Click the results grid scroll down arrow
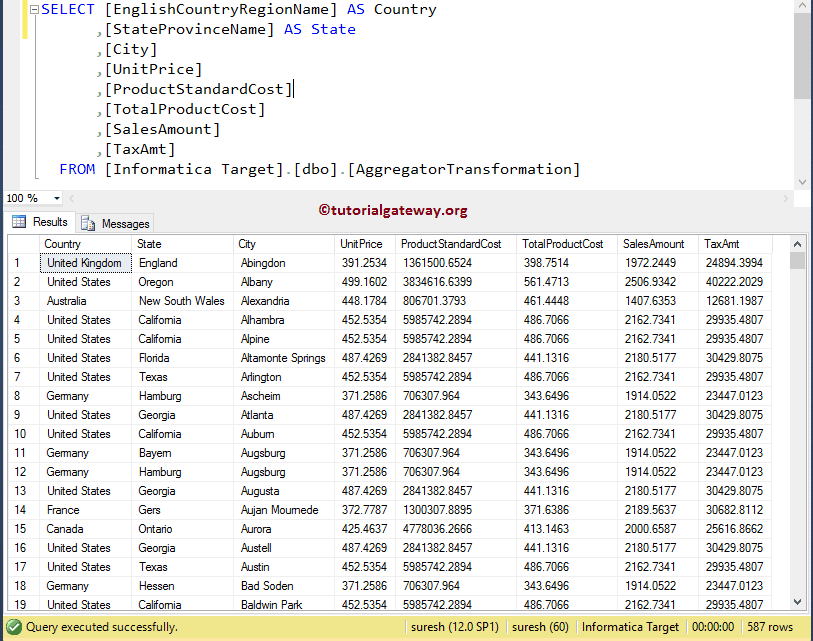813x641 pixels. pyautogui.click(x=797, y=602)
